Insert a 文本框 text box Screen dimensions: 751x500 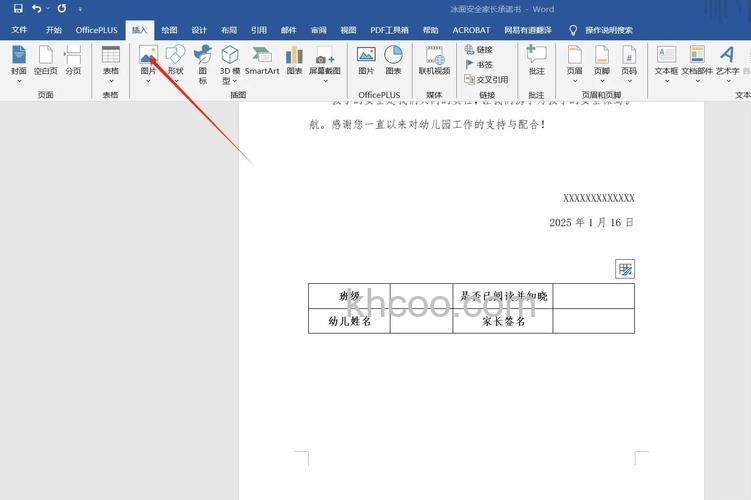pos(666,64)
